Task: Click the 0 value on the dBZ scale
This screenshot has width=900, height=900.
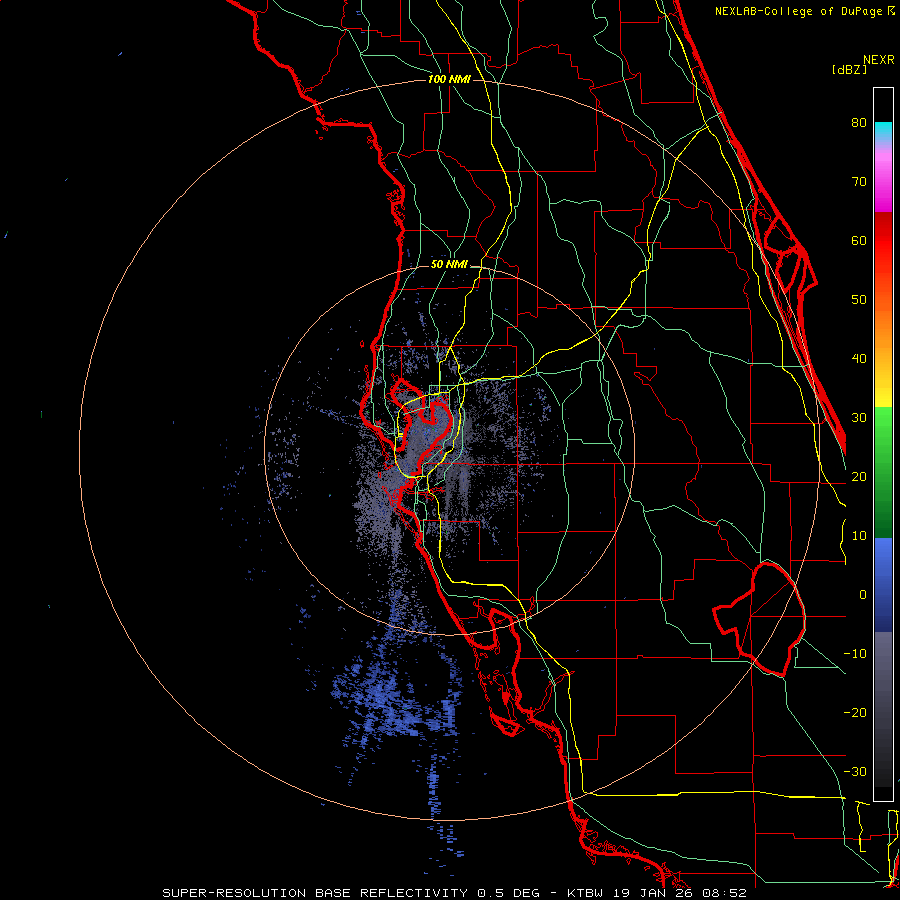Action: [x=863, y=595]
